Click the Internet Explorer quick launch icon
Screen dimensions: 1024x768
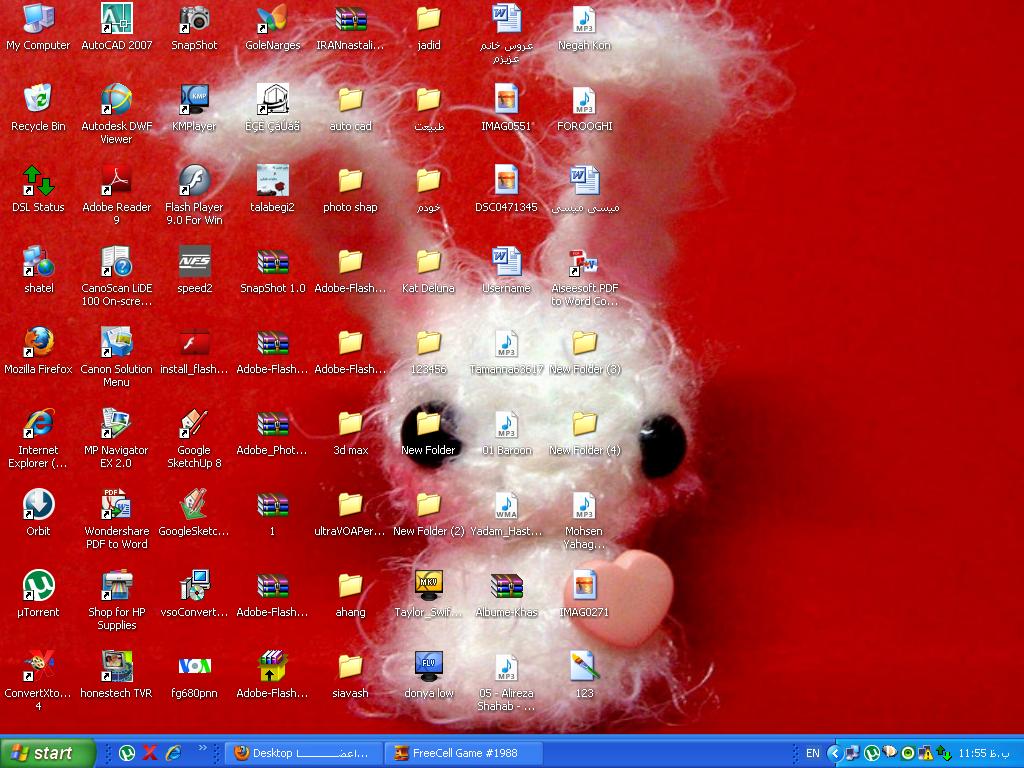click(x=173, y=753)
